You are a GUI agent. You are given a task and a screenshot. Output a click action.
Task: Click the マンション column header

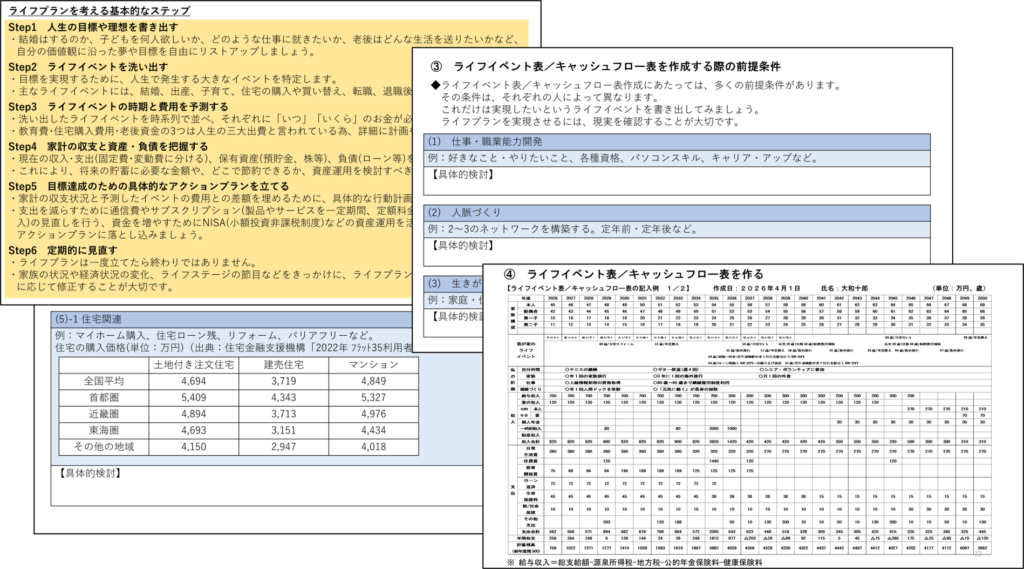pyautogui.click(x=374, y=365)
